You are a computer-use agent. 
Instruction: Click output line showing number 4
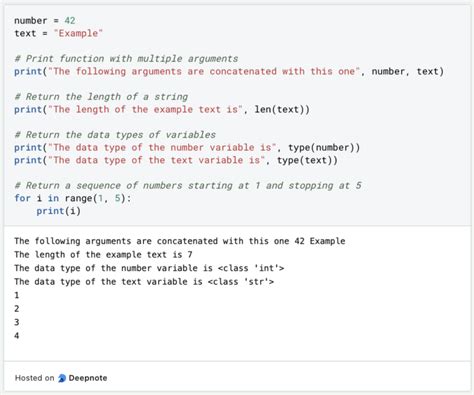17,336
